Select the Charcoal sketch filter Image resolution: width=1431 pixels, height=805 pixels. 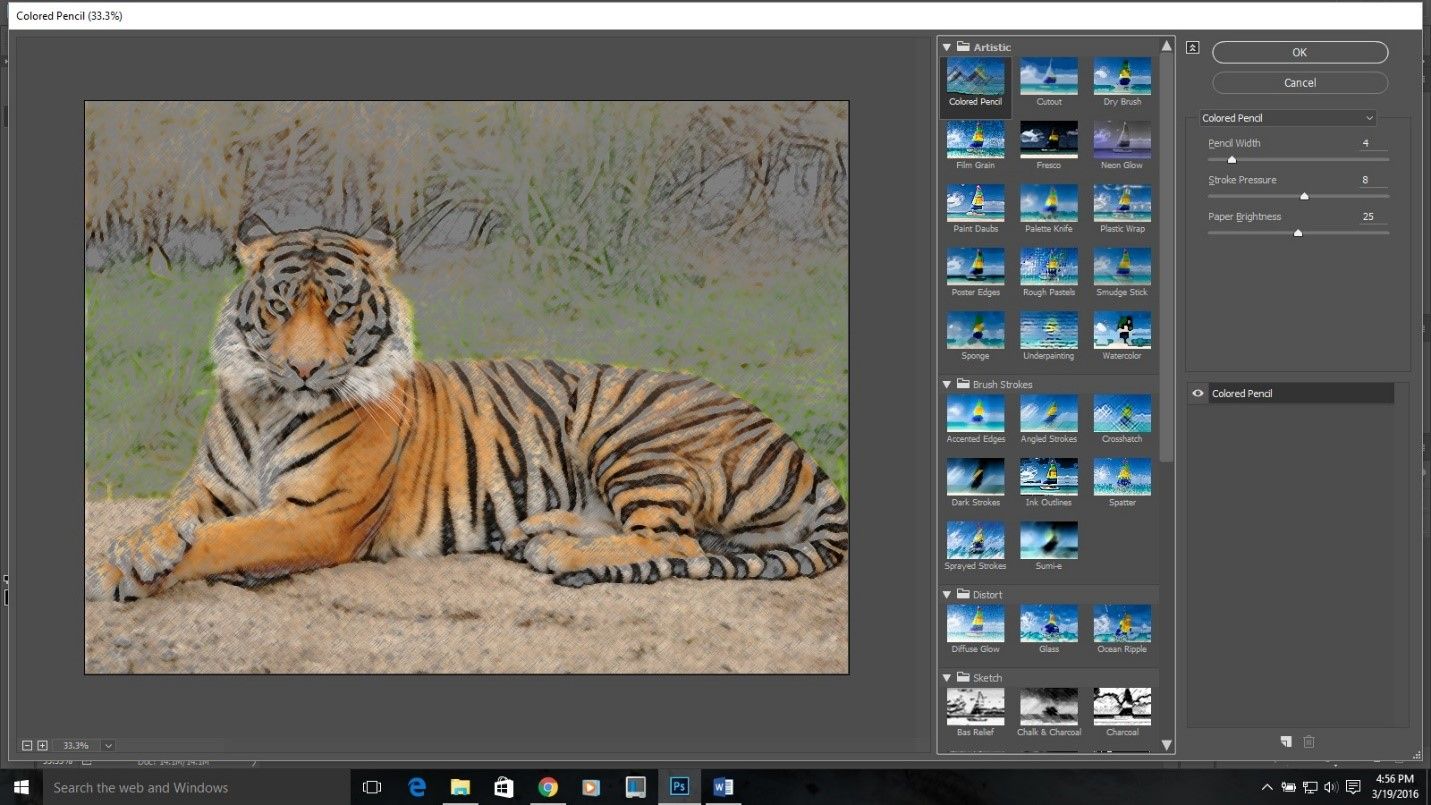click(1121, 707)
